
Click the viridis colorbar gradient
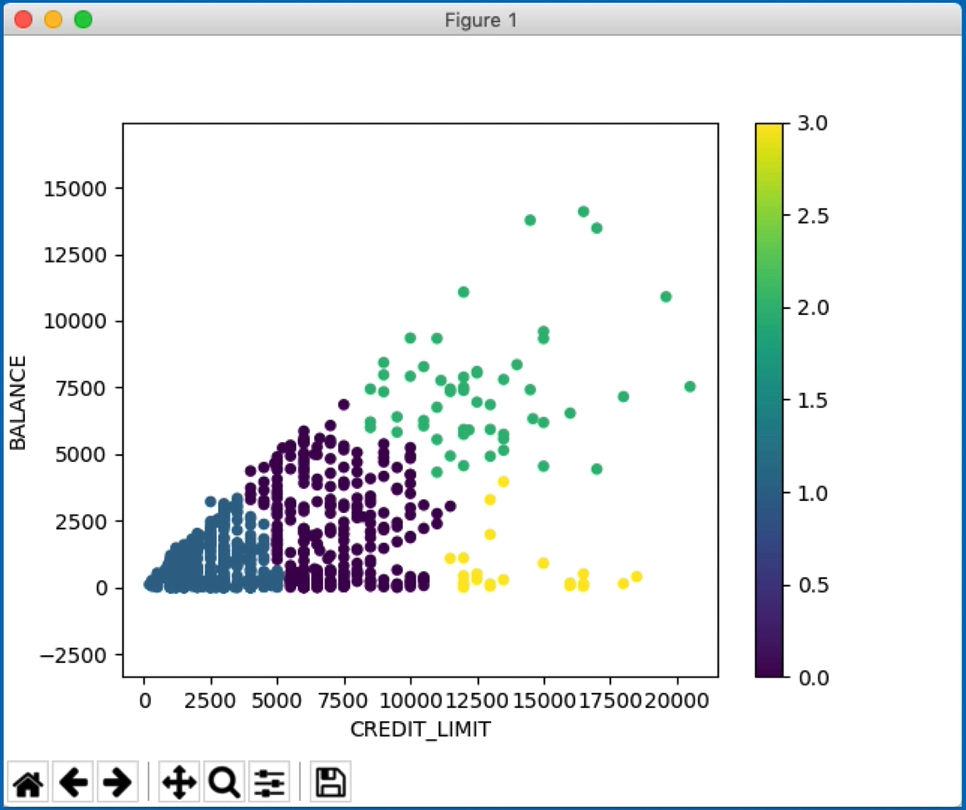click(769, 400)
